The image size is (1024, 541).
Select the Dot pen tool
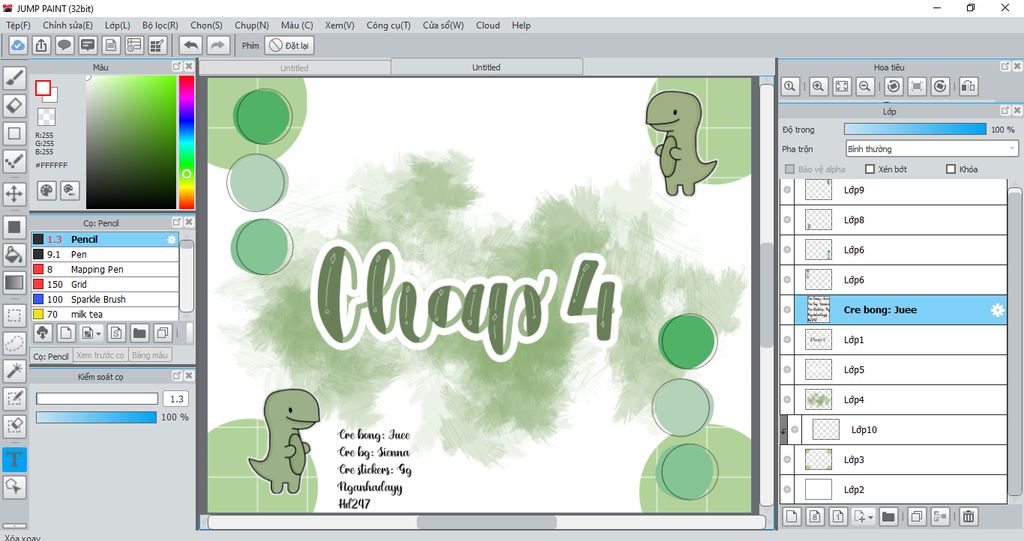click(x=14, y=161)
